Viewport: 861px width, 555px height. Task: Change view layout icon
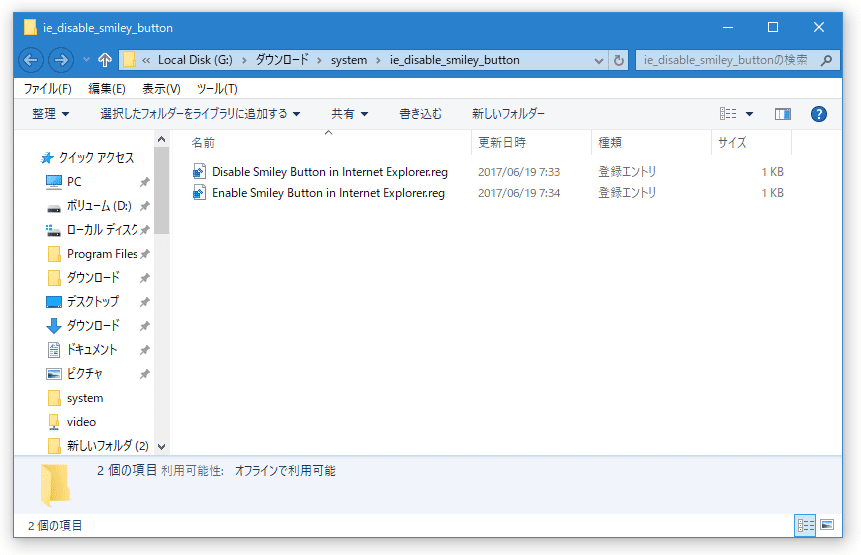[x=728, y=114]
